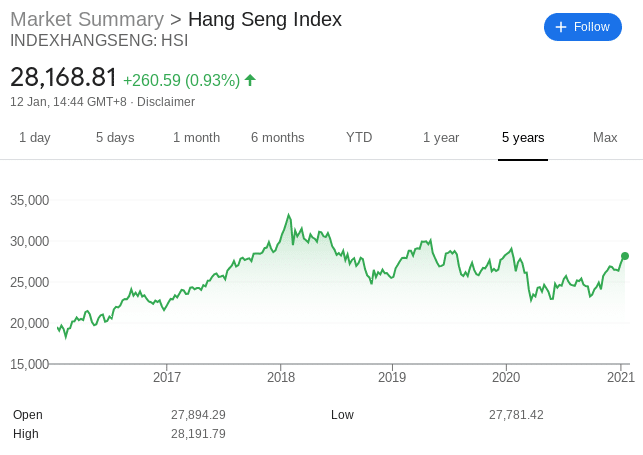Follow the Hang Seng Index
Image resolution: width=643 pixels, height=455 pixels.
click(583, 27)
